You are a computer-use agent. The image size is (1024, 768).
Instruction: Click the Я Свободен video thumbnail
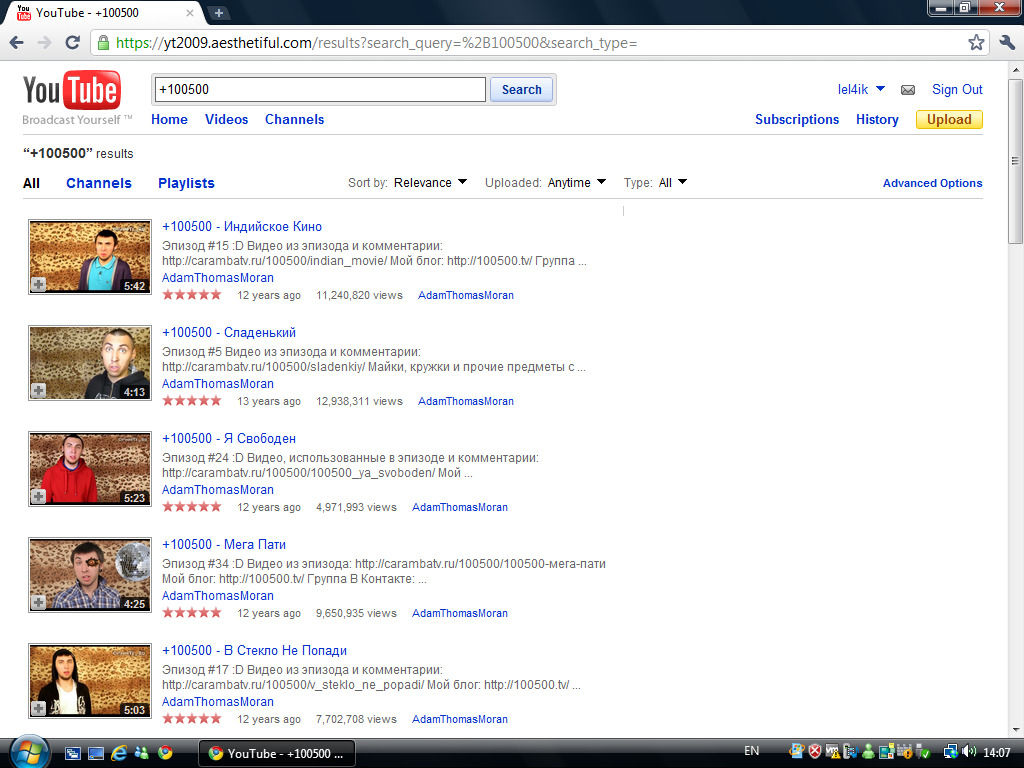[90, 469]
